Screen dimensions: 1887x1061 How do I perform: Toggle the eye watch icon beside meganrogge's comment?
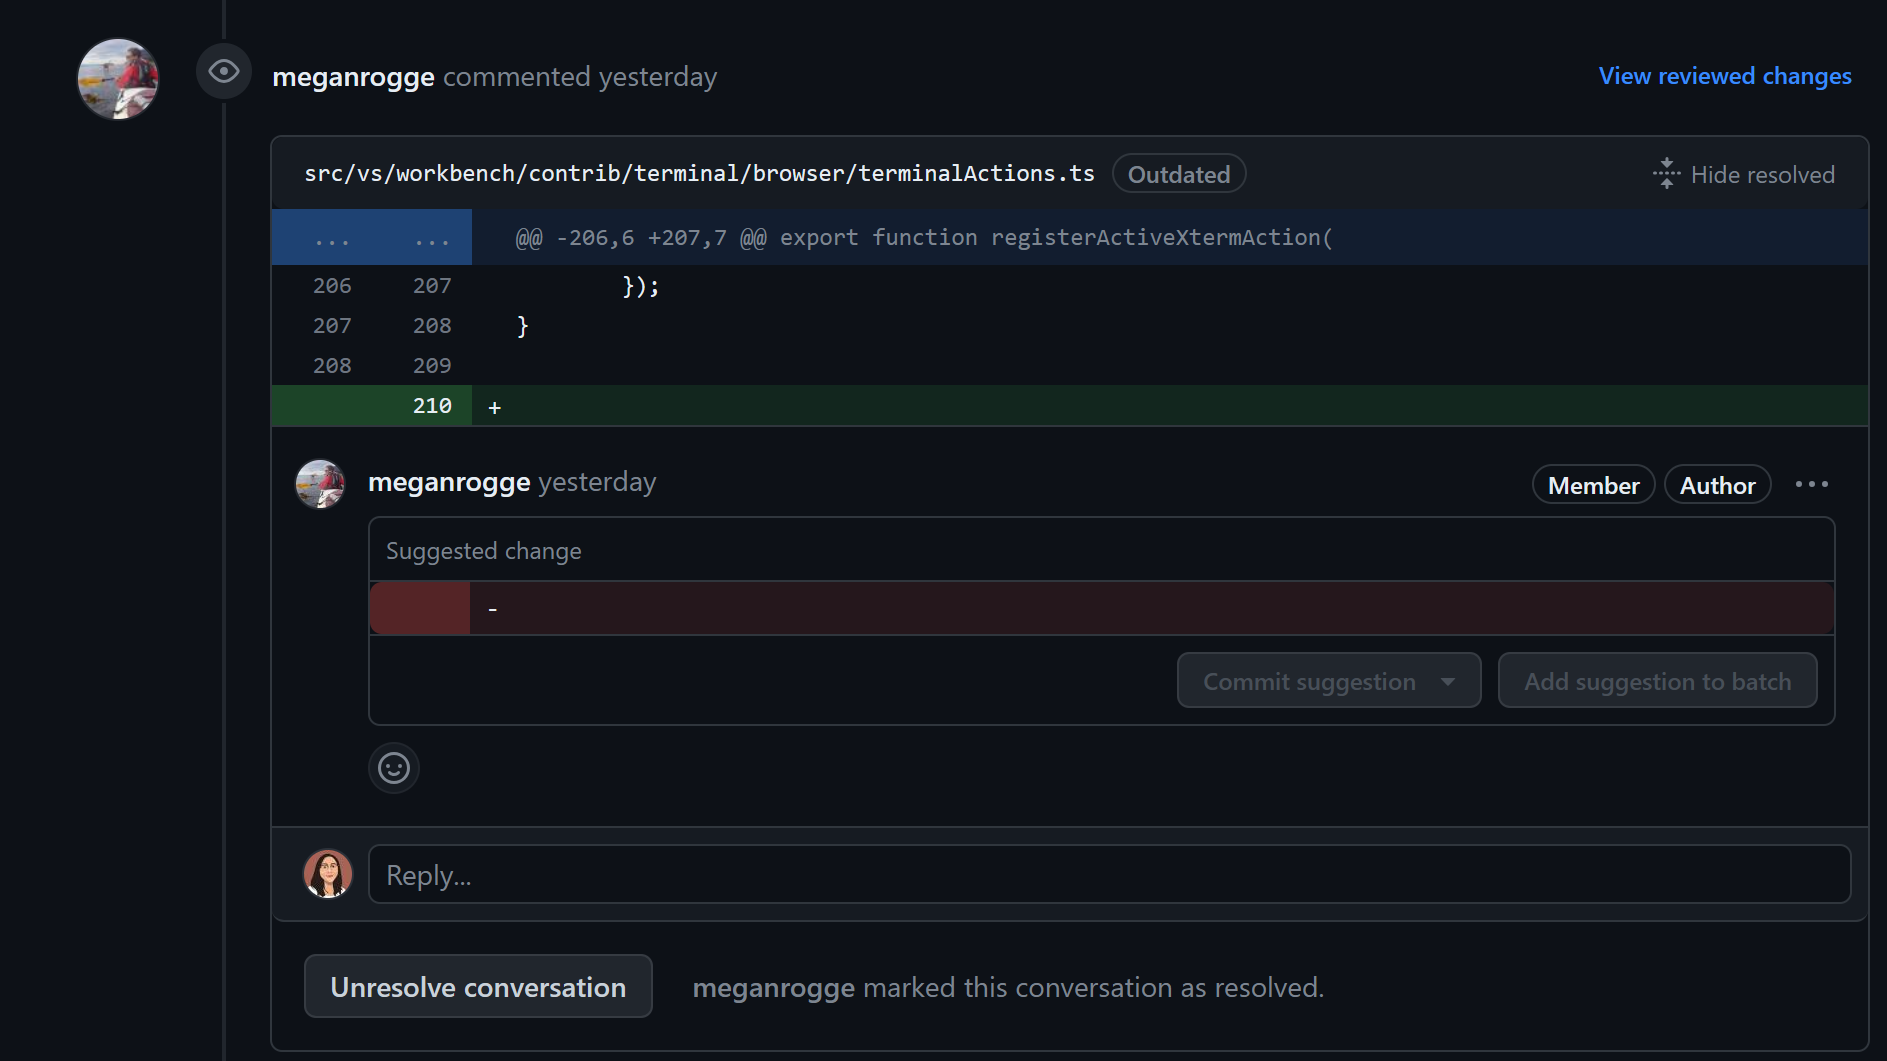223,70
